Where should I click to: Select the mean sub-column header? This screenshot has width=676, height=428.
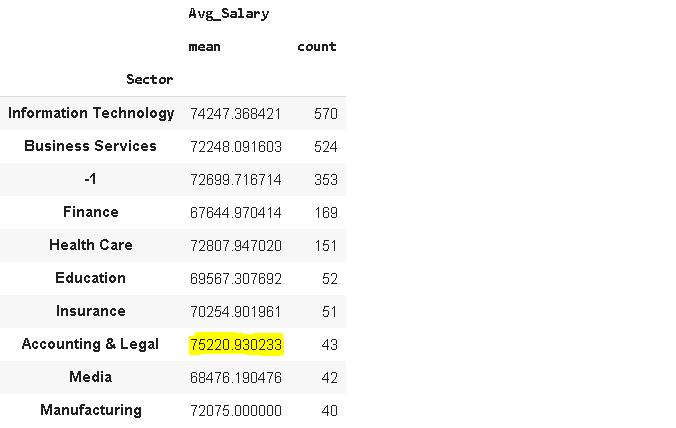click(x=204, y=47)
